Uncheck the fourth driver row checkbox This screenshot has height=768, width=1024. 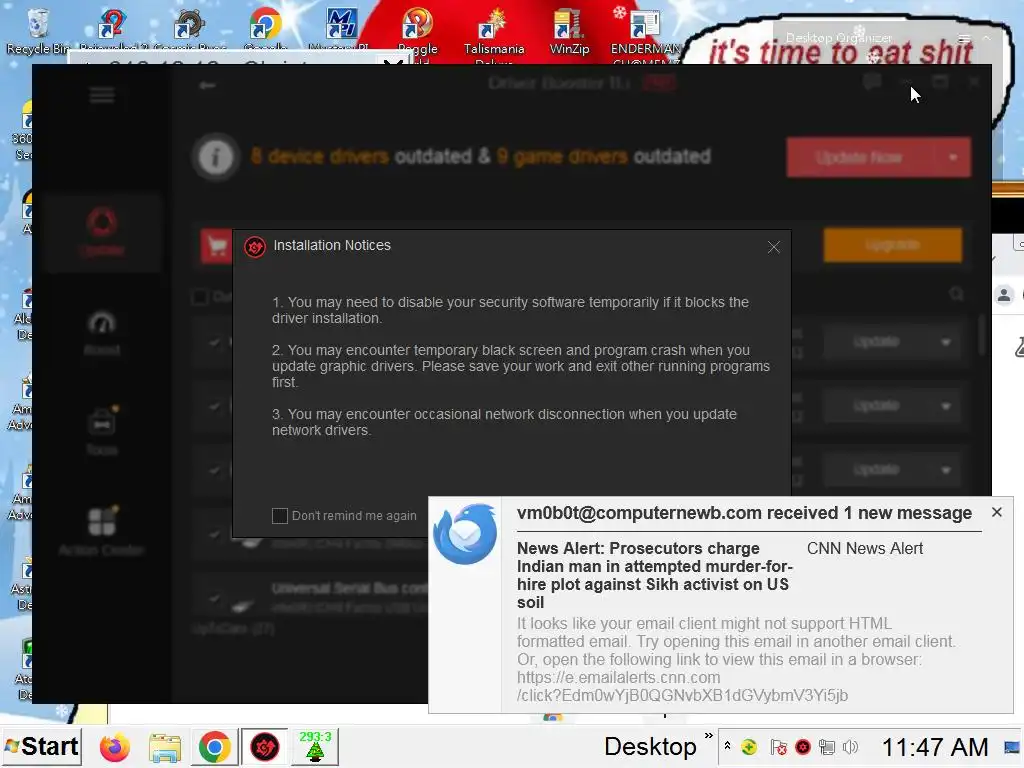coord(214,534)
